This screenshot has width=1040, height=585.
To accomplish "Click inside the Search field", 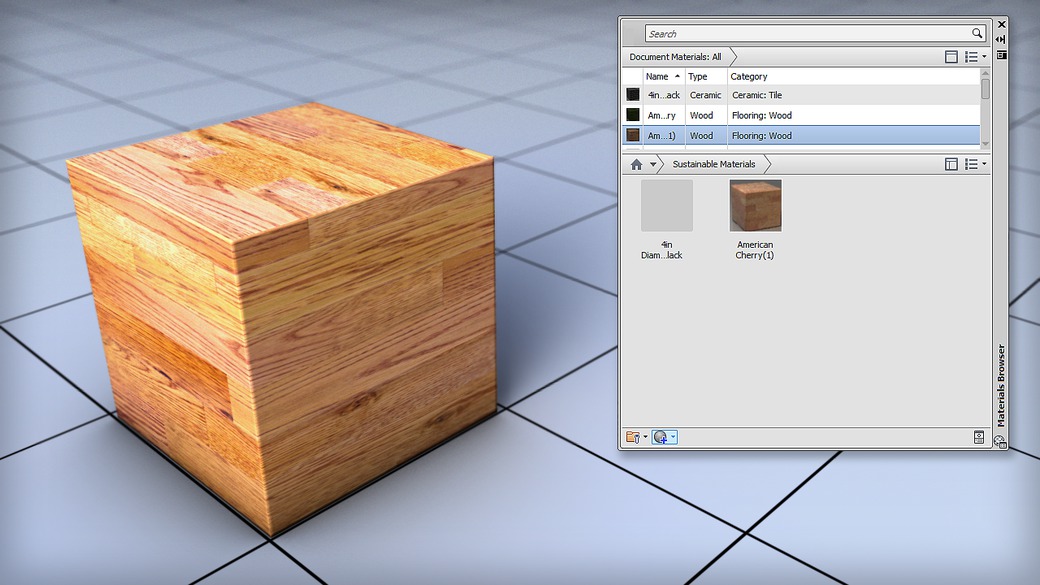I will point(808,33).
